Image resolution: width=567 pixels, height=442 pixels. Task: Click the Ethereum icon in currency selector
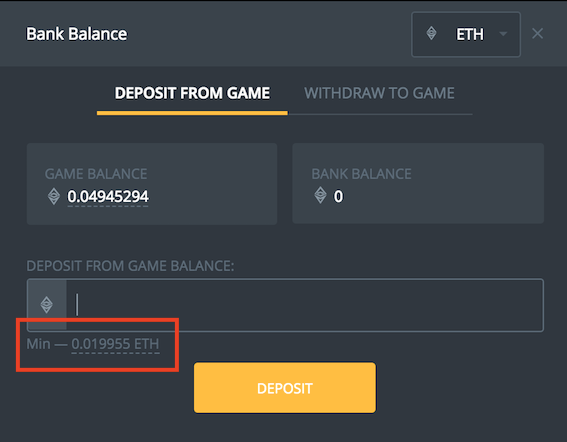click(431, 34)
